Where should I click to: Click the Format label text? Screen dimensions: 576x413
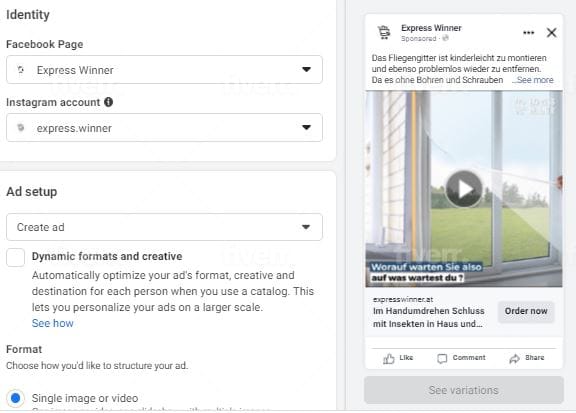tap(24, 349)
